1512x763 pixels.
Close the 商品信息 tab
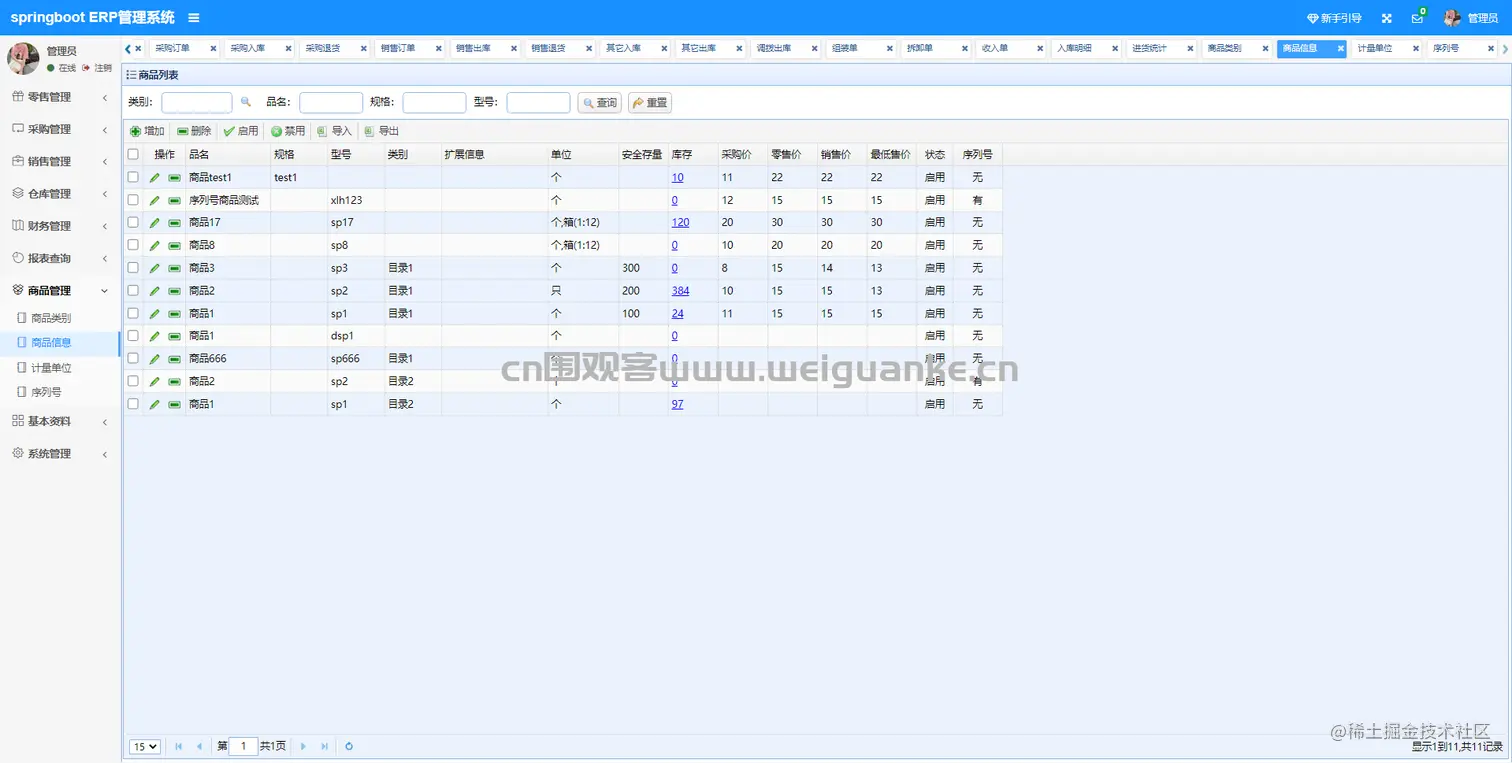1340,48
